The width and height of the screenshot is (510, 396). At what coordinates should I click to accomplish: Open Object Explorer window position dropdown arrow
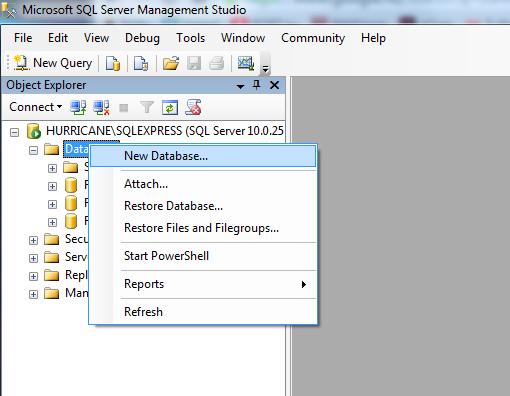pyautogui.click(x=240, y=86)
